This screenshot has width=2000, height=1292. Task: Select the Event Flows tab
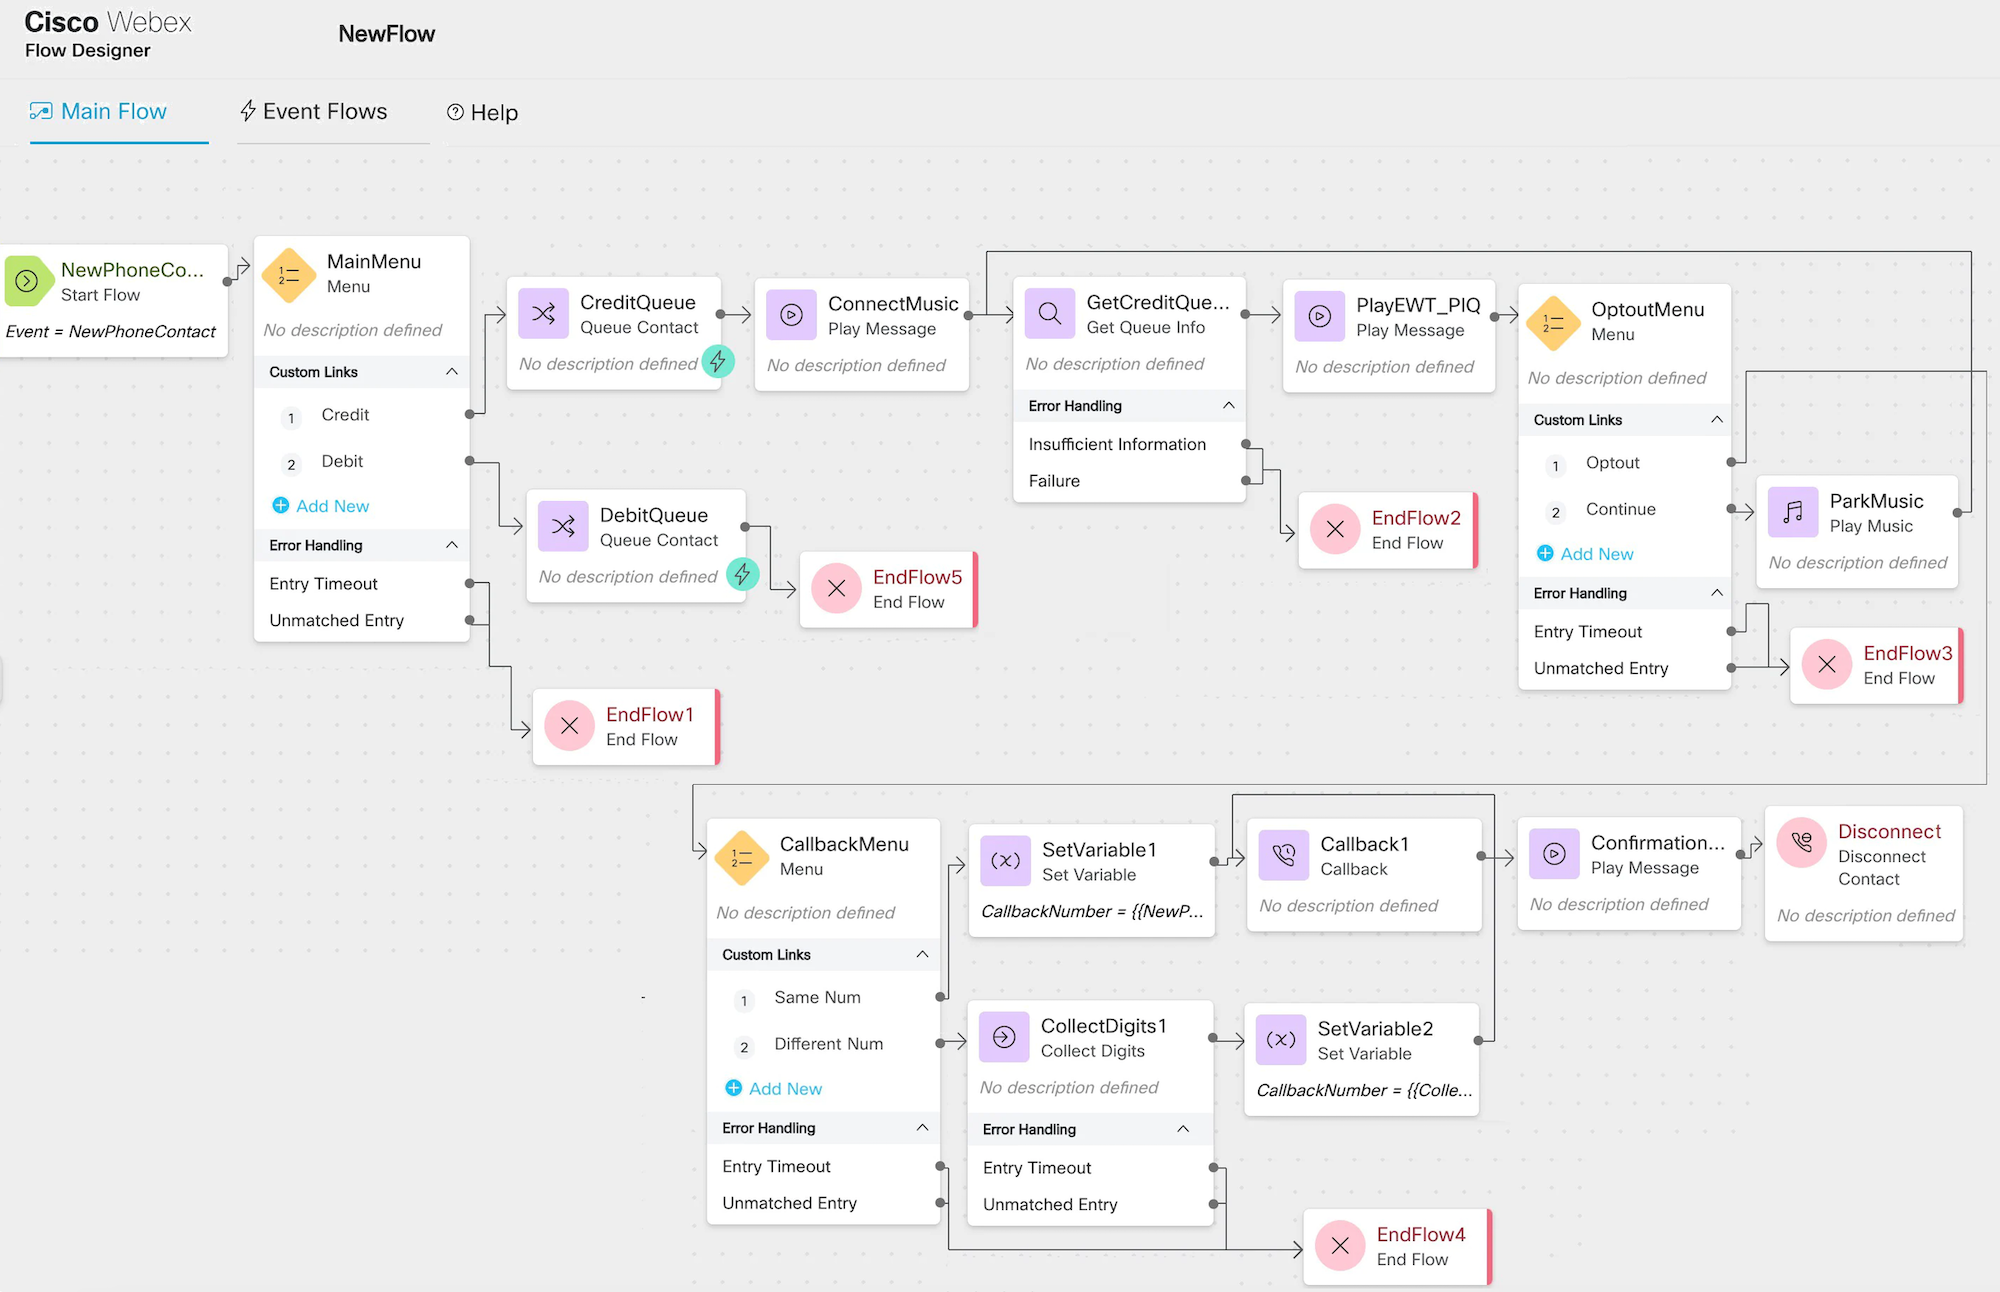[310, 111]
